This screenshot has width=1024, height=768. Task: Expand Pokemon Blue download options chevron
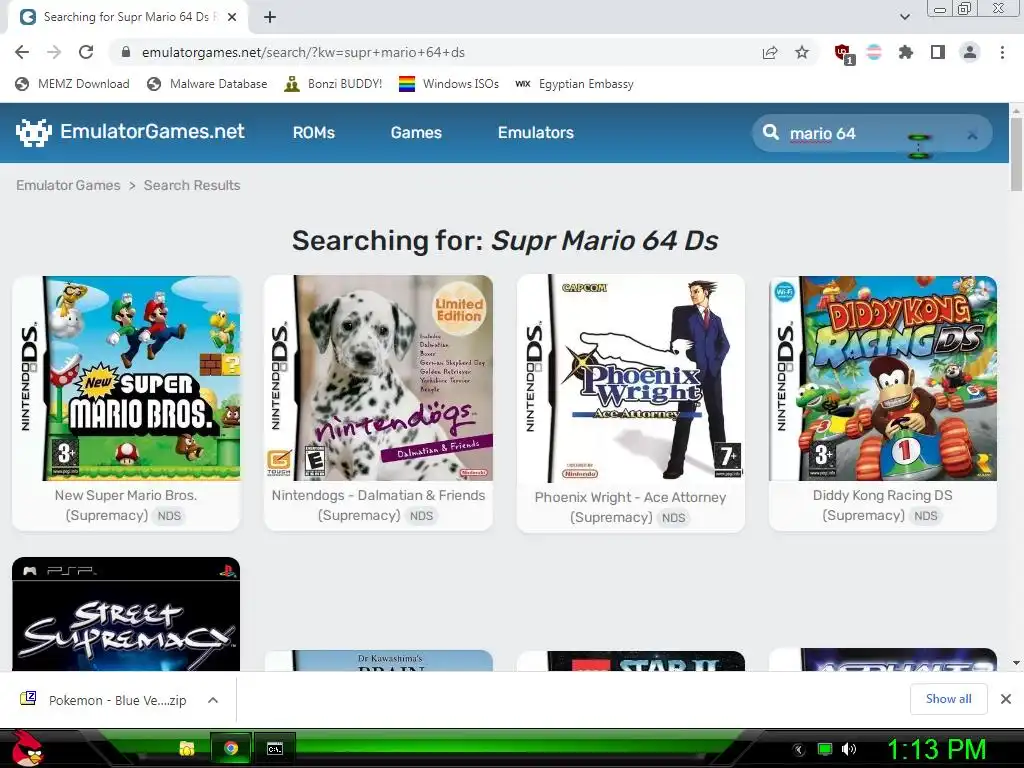click(x=213, y=700)
